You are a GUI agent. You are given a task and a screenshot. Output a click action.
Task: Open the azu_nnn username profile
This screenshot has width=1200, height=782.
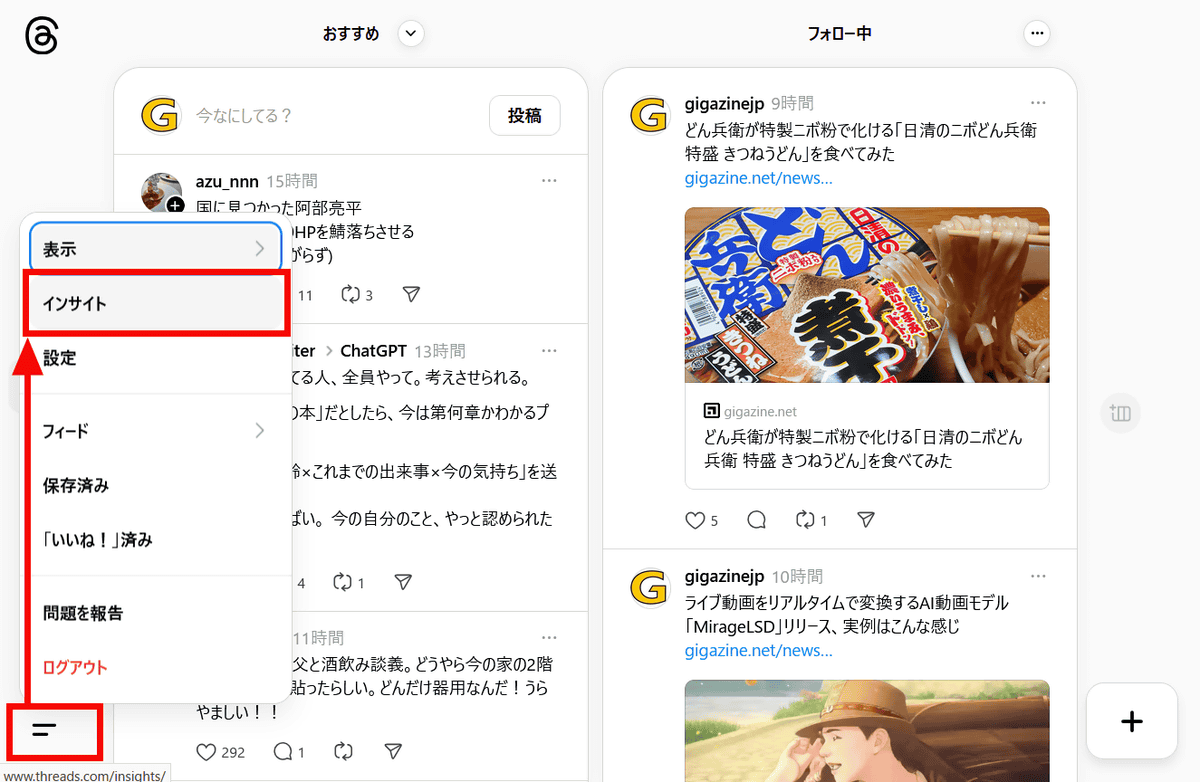[226, 181]
